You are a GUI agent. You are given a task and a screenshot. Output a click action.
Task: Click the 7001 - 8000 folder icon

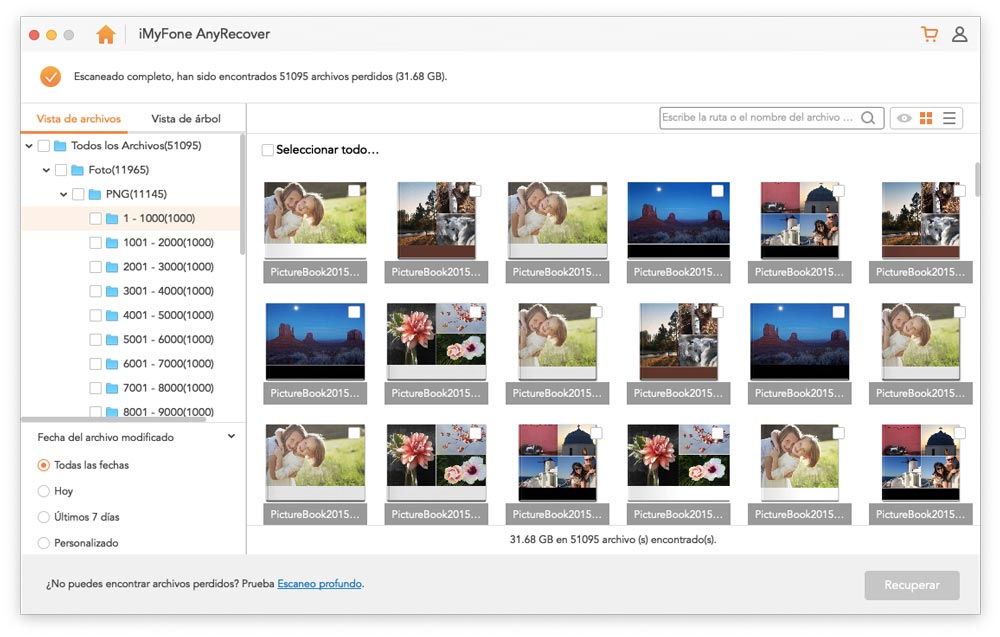[x=112, y=388]
